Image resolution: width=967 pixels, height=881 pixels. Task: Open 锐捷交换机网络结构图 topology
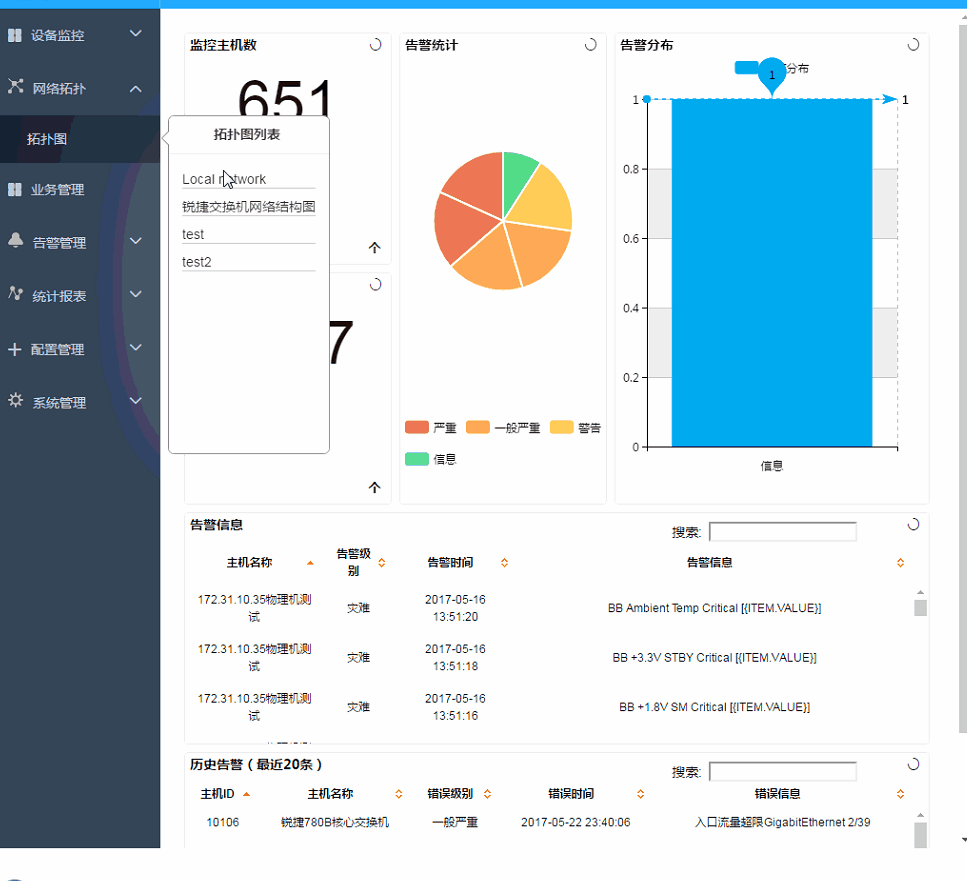tap(249, 207)
